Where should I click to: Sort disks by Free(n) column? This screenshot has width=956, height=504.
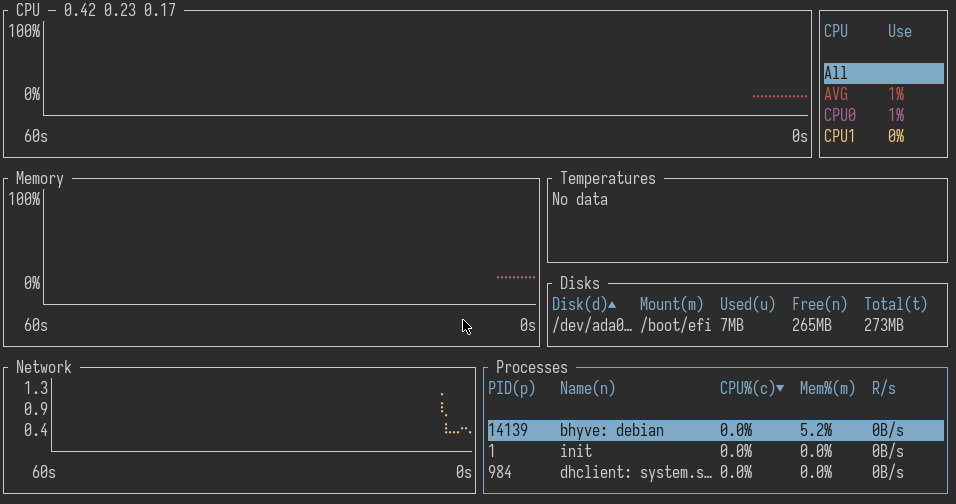tap(819, 304)
